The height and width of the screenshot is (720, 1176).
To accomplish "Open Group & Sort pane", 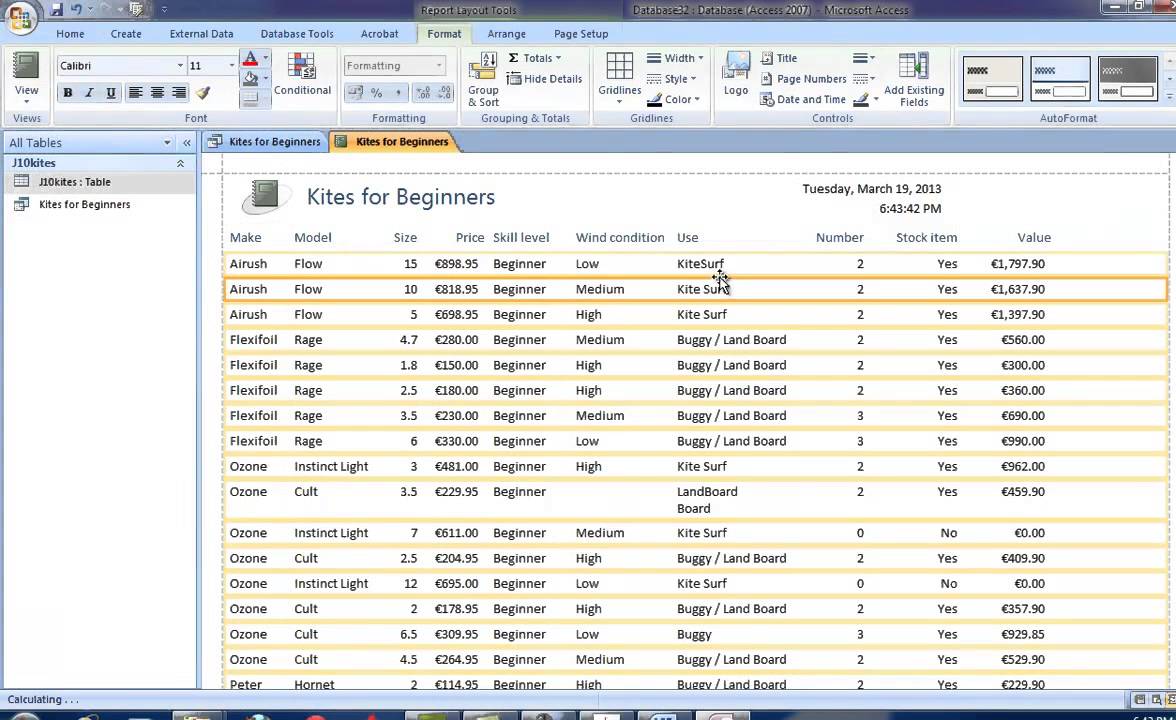I will (483, 80).
